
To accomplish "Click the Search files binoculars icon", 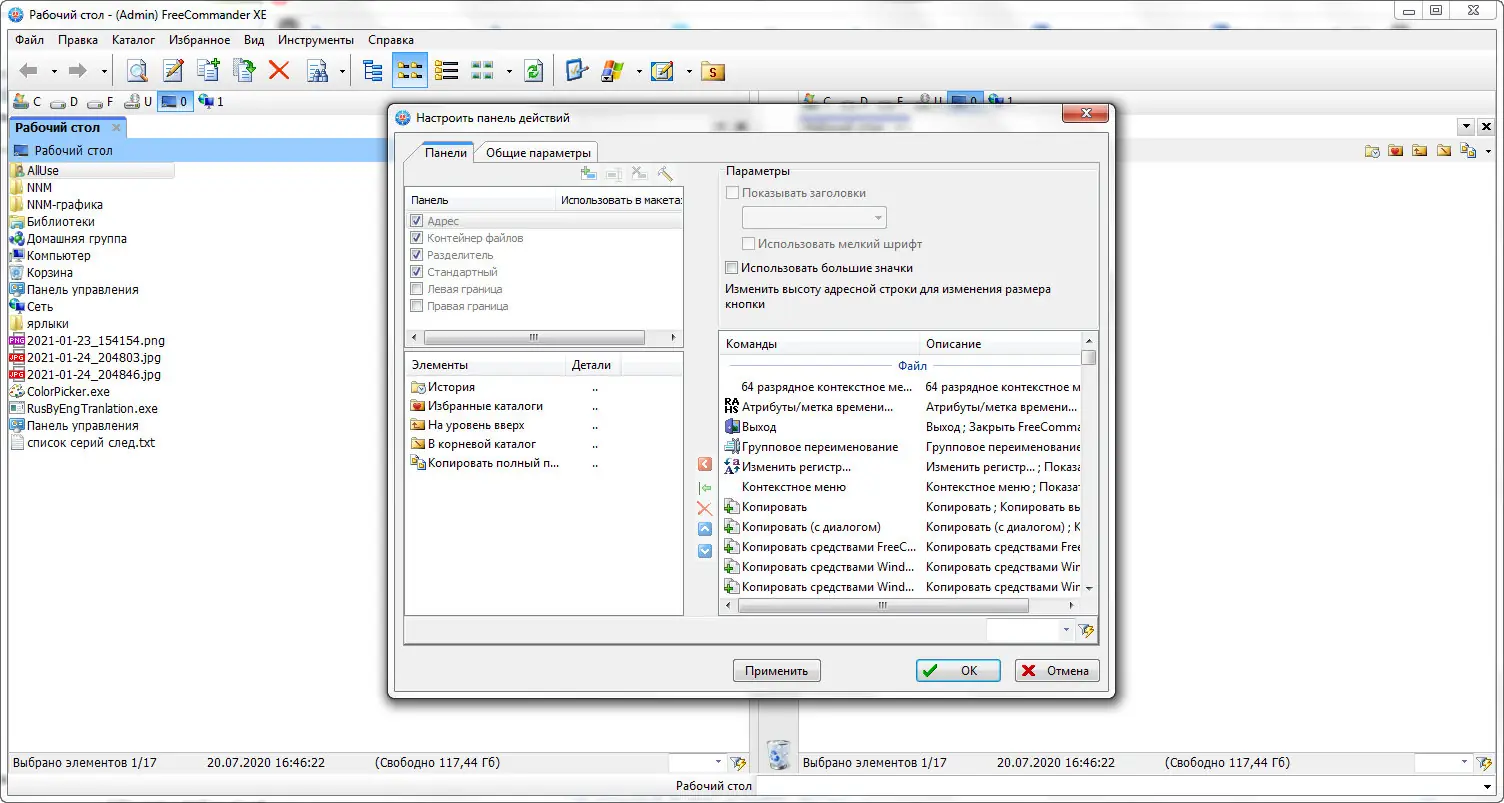I will 318,71.
